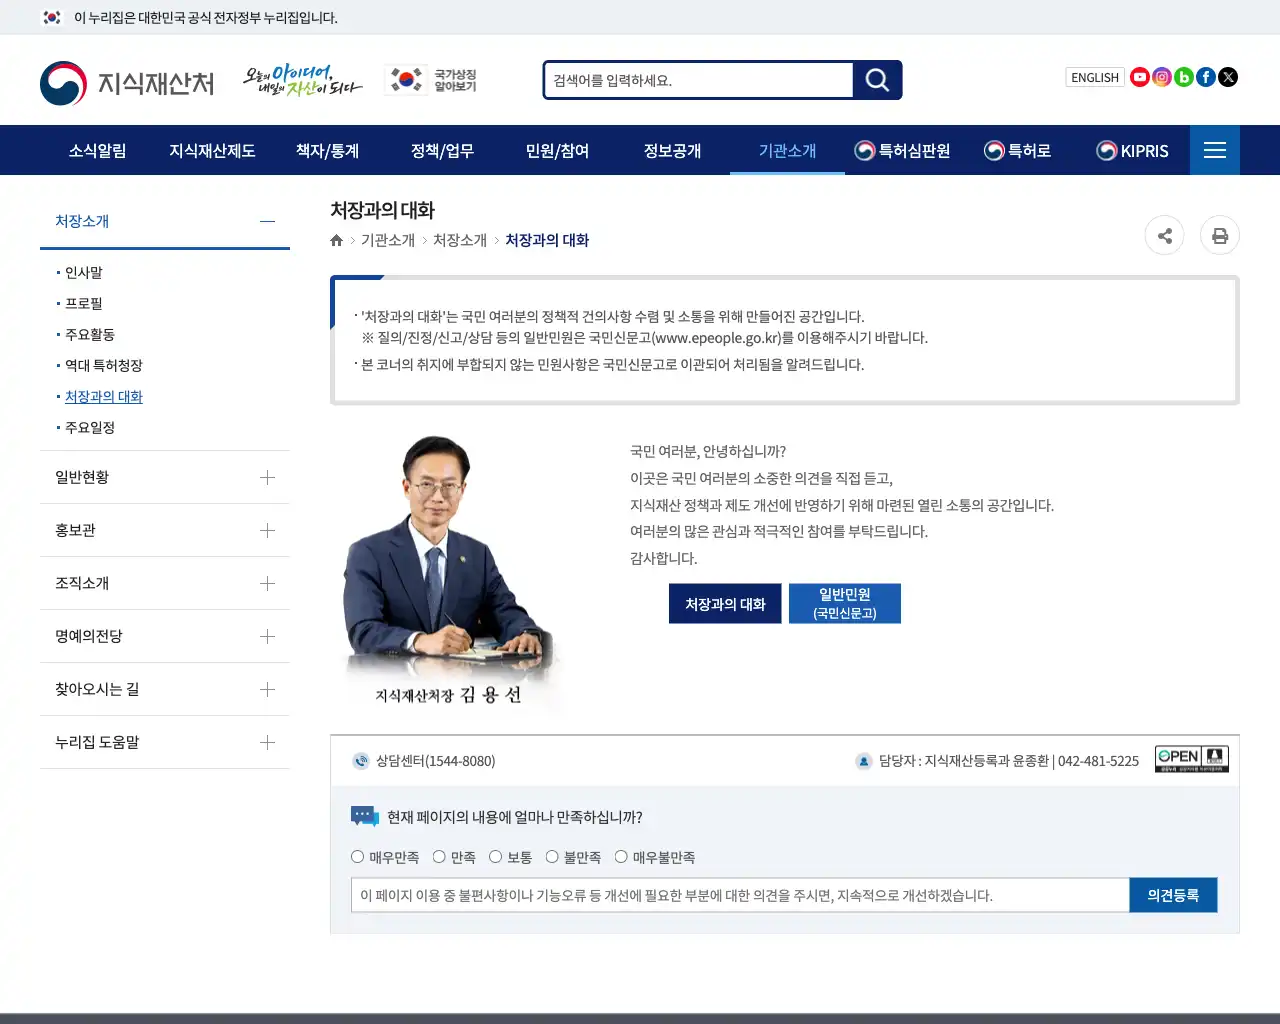Switch to the 민원/참여 navigation tab

pos(557,150)
